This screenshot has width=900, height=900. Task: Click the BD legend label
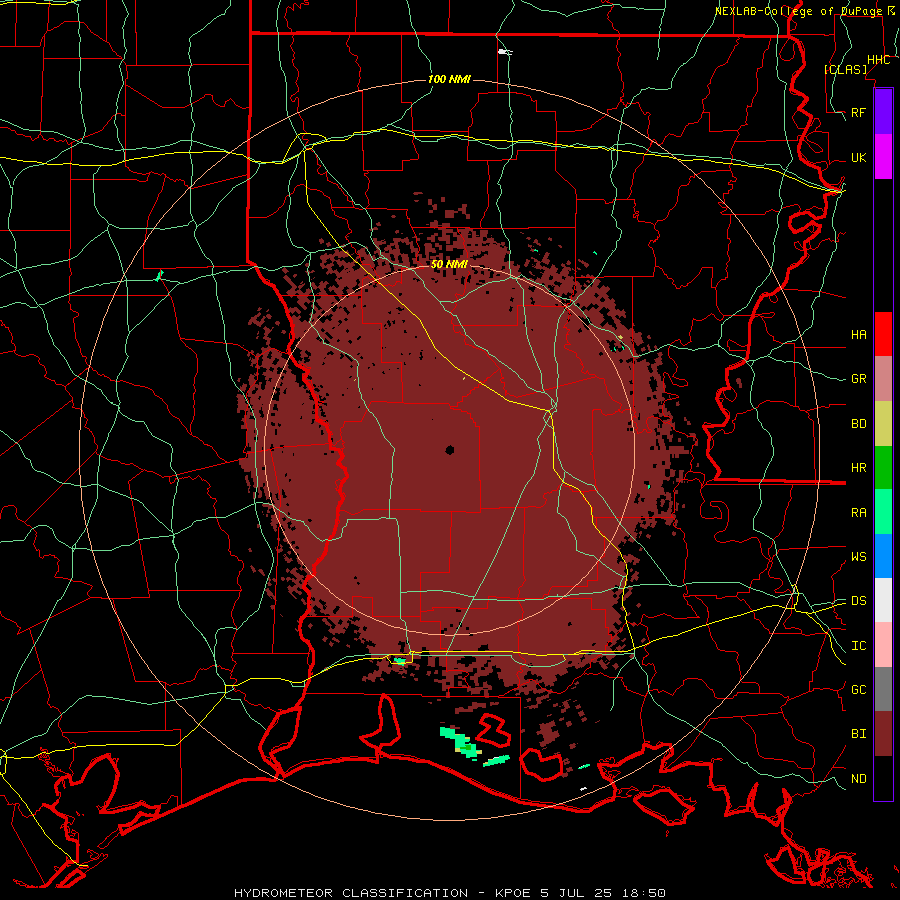[x=858, y=424]
